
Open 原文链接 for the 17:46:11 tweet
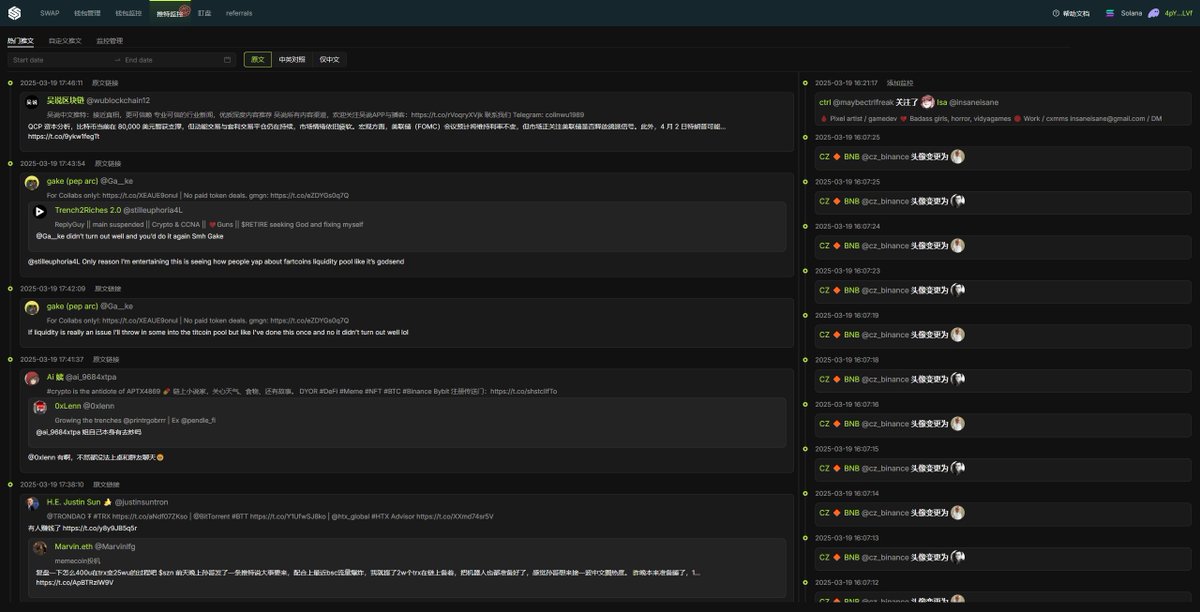coord(105,83)
